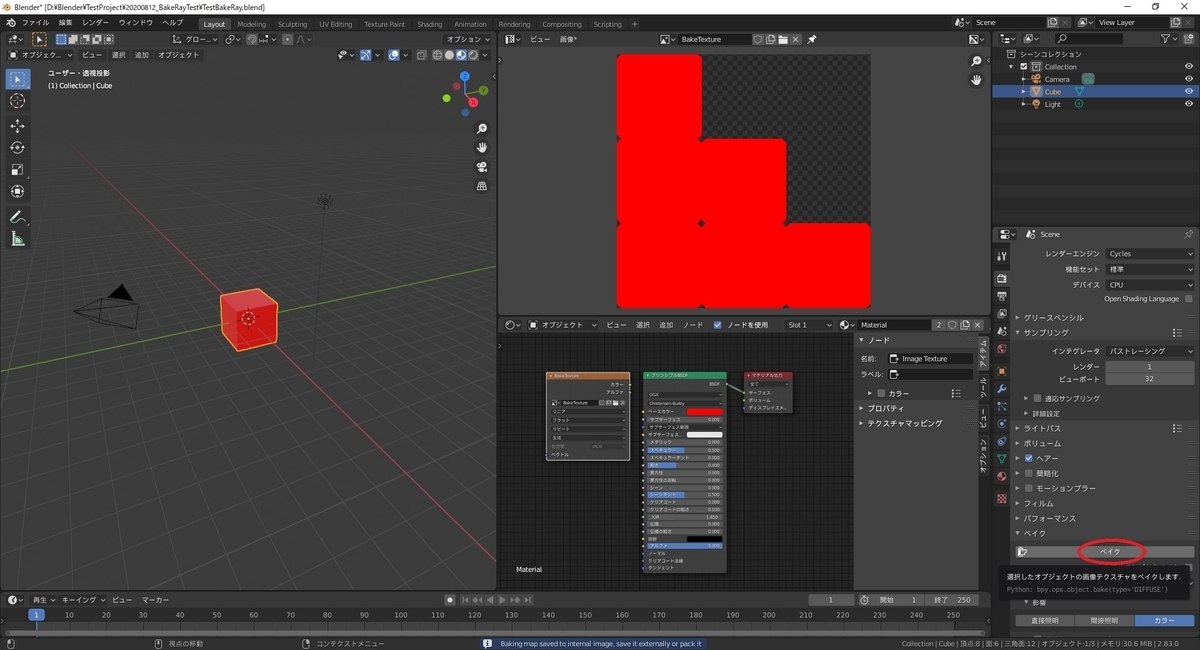This screenshot has width=1200, height=650.
Task: Select the Select Box tool
Action: point(18,79)
